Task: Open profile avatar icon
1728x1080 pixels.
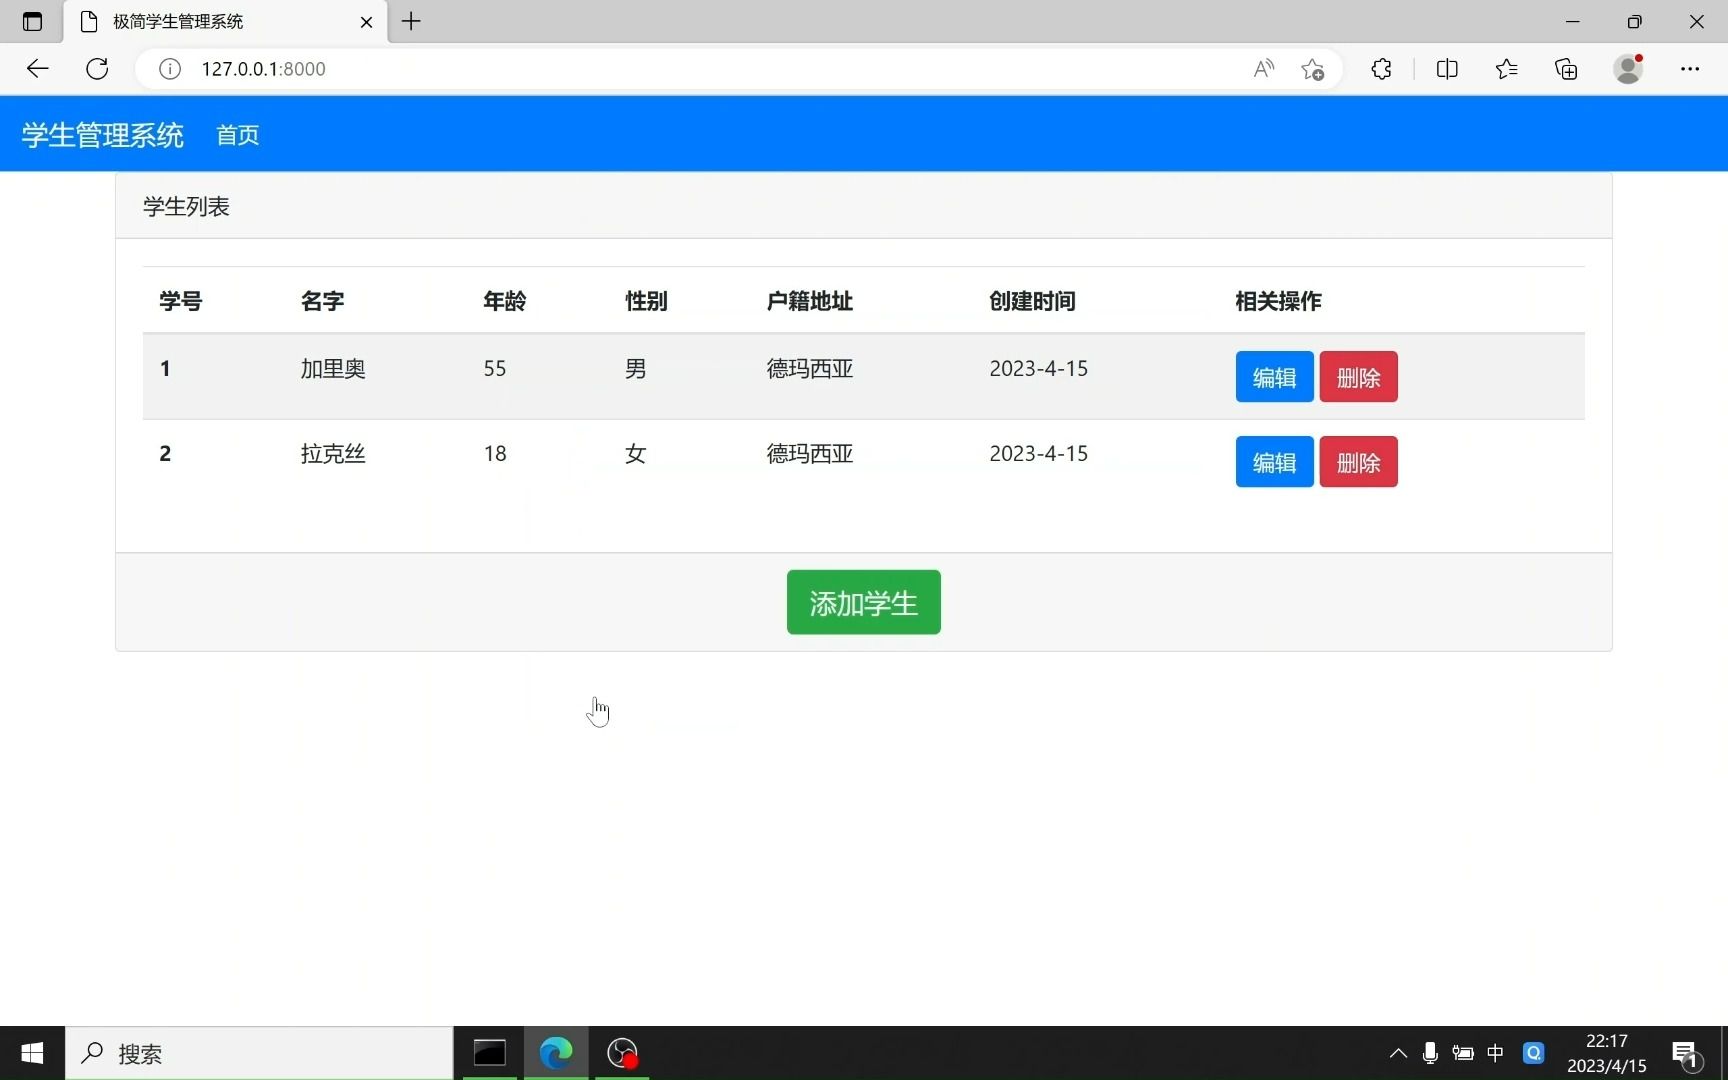Action: point(1628,69)
